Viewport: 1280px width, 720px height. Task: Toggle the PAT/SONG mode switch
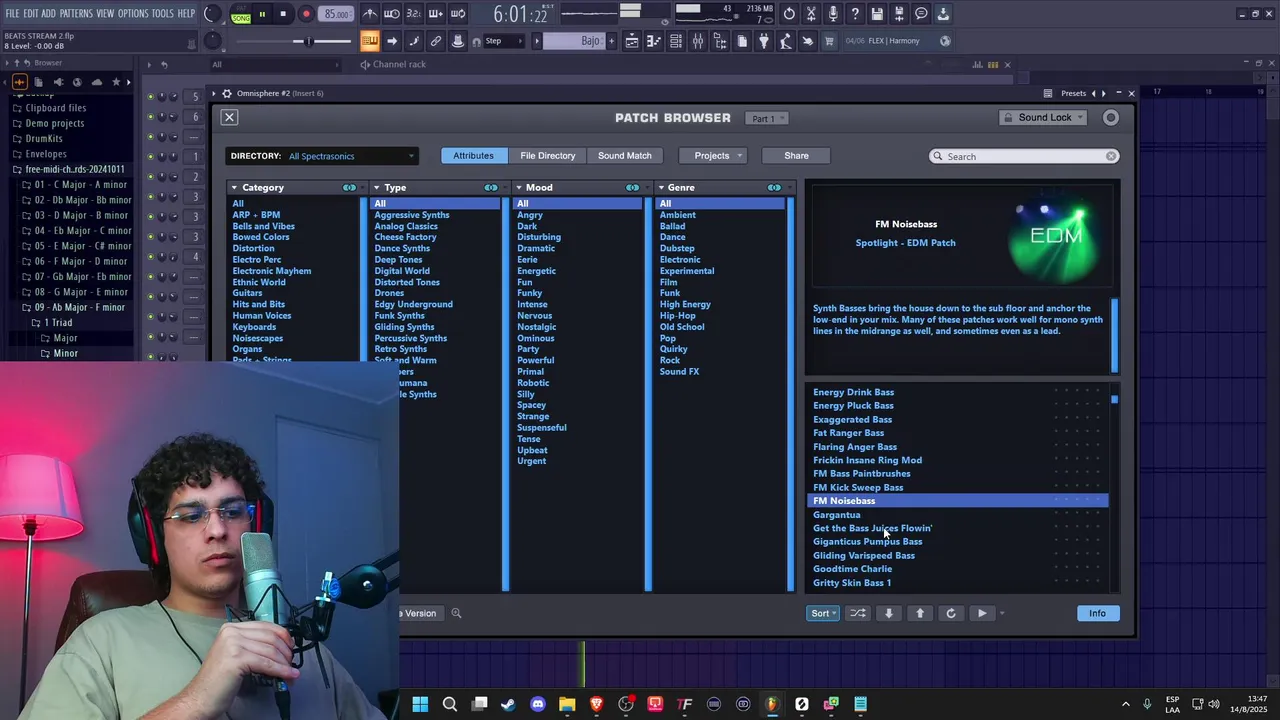(241, 14)
